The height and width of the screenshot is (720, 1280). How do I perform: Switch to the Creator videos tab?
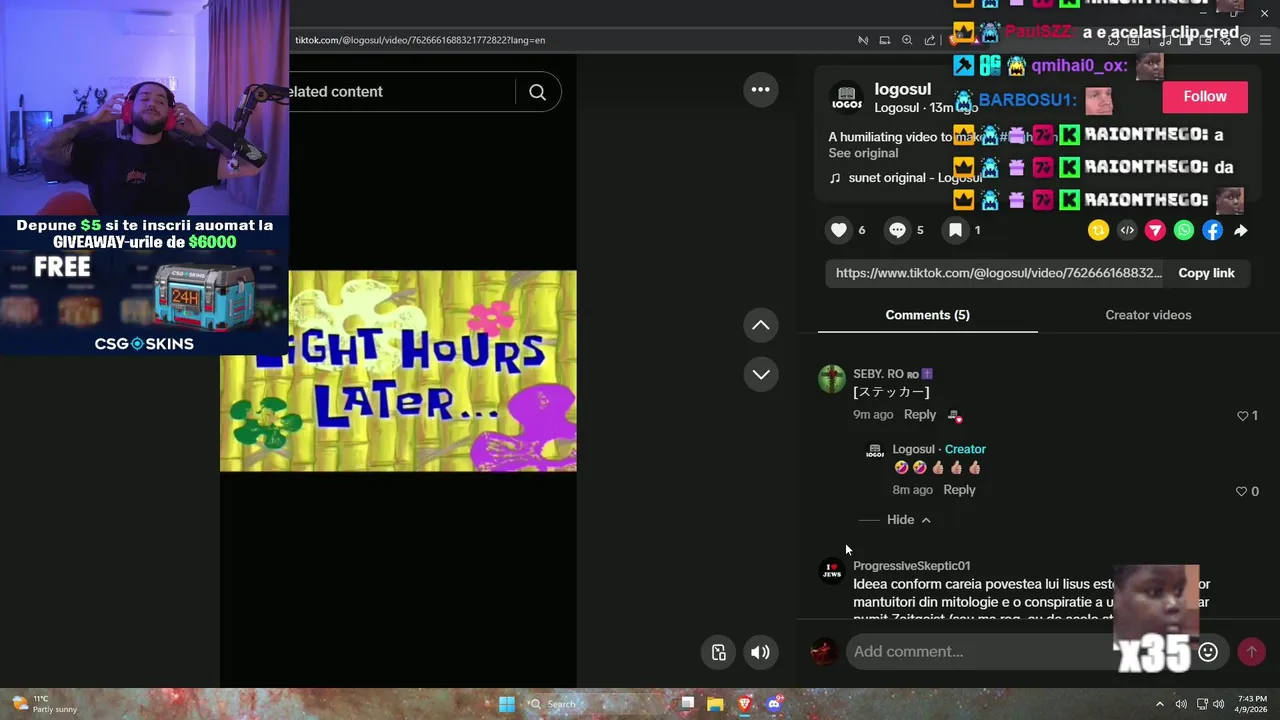1148,315
